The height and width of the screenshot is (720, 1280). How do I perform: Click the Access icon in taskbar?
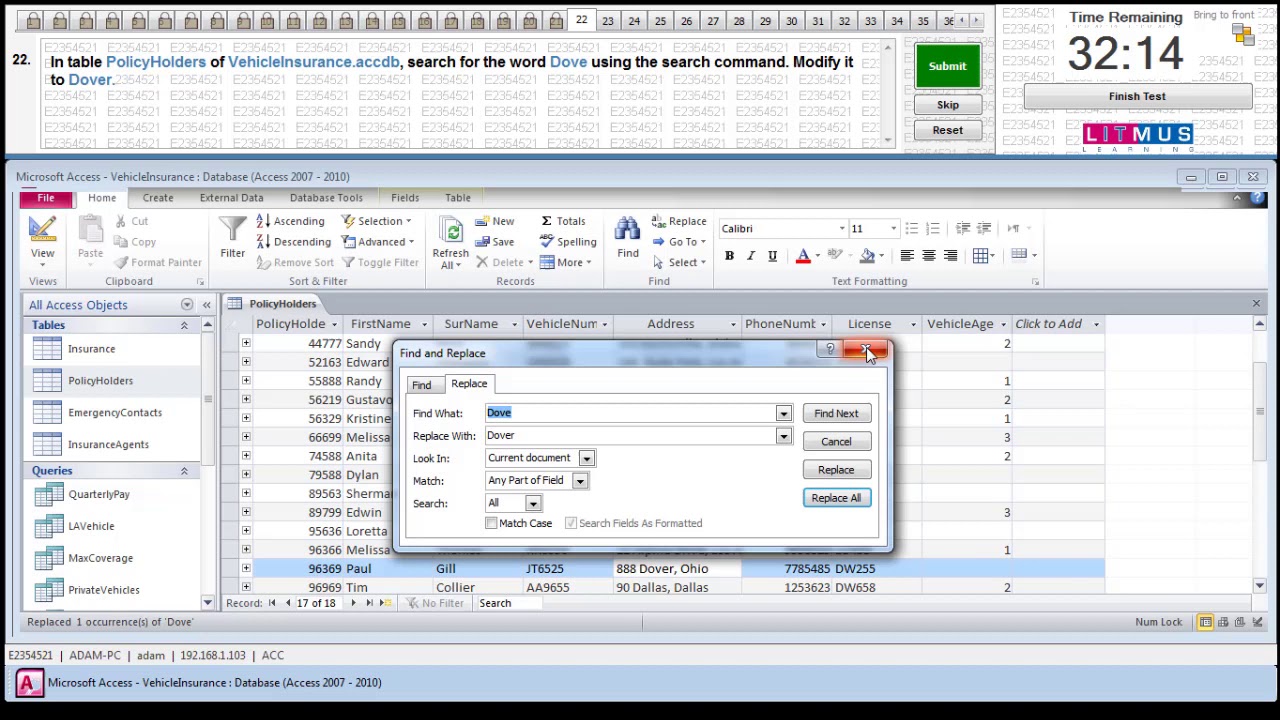28,683
